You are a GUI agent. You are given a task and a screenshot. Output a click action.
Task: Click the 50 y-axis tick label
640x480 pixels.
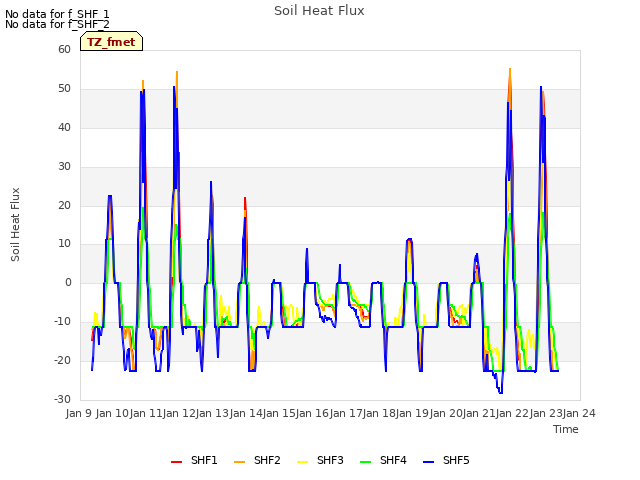[x=64, y=88]
